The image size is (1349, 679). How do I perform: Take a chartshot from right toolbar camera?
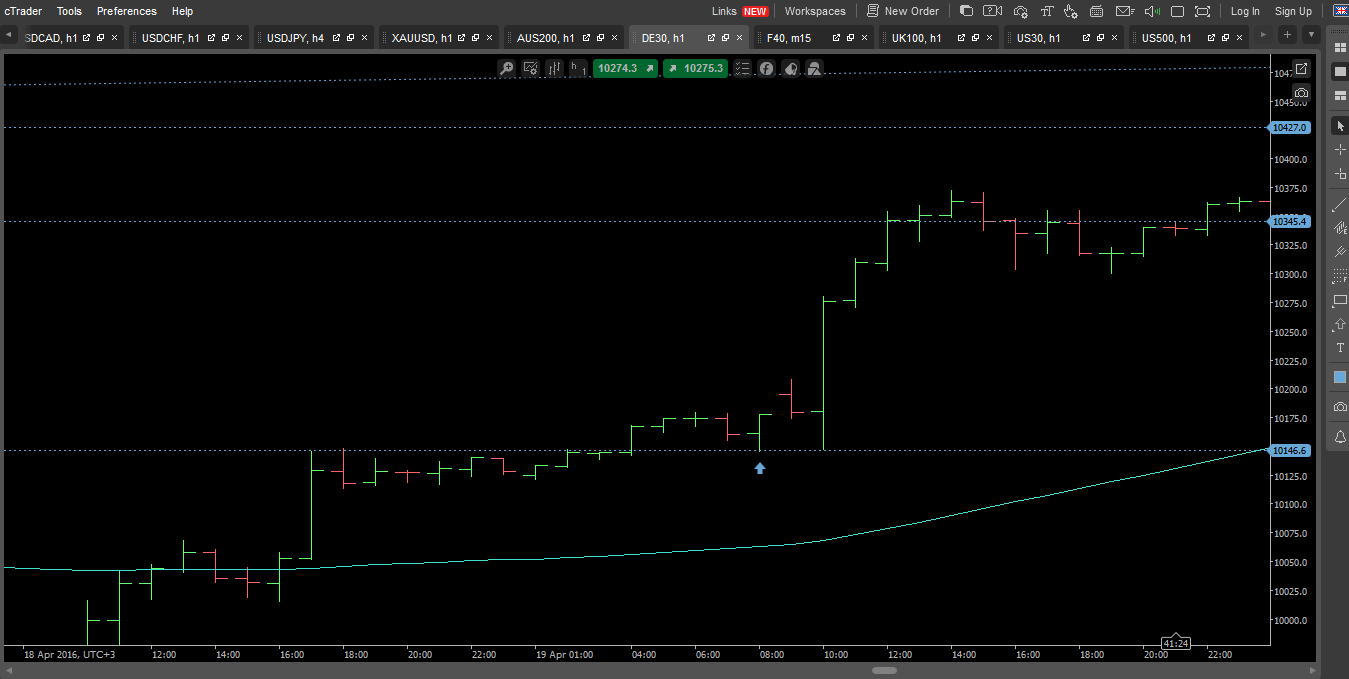(x=1340, y=407)
